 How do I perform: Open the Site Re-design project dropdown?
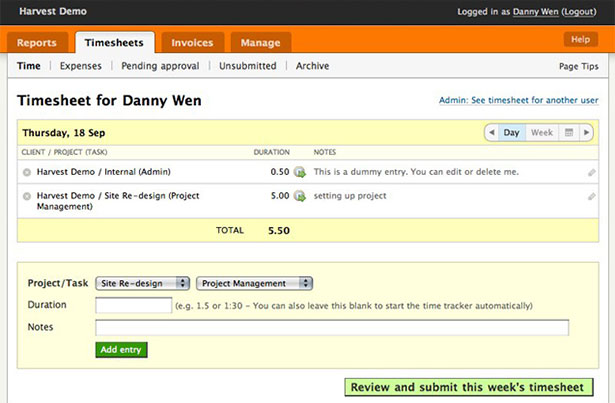pos(142,283)
